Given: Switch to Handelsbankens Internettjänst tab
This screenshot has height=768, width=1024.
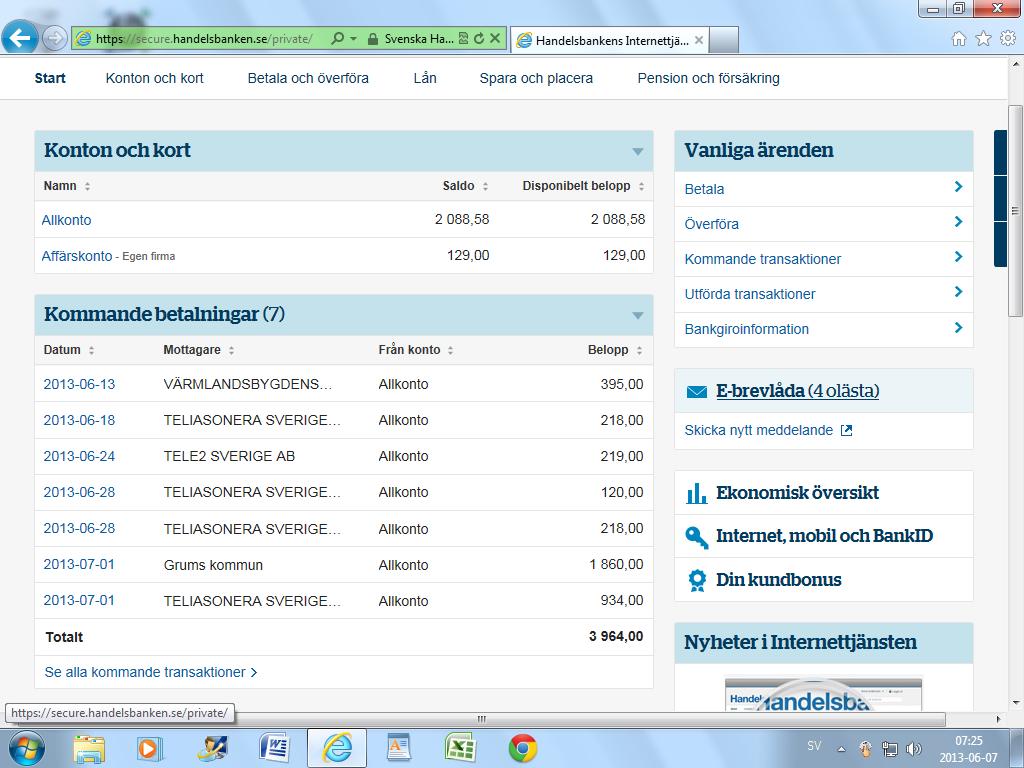Looking at the screenshot, I should point(609,40).
